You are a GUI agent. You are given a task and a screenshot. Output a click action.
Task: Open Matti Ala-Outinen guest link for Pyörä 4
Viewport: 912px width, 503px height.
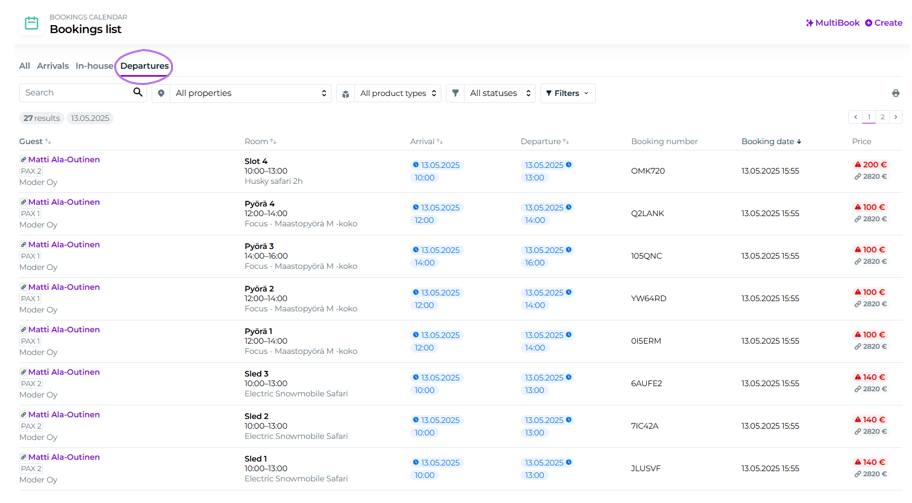click(x=64, y=202)
